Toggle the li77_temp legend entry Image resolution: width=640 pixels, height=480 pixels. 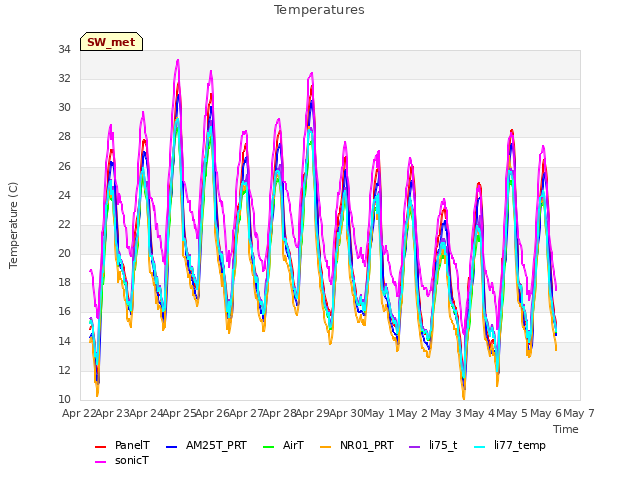click(x=510, y=445)
